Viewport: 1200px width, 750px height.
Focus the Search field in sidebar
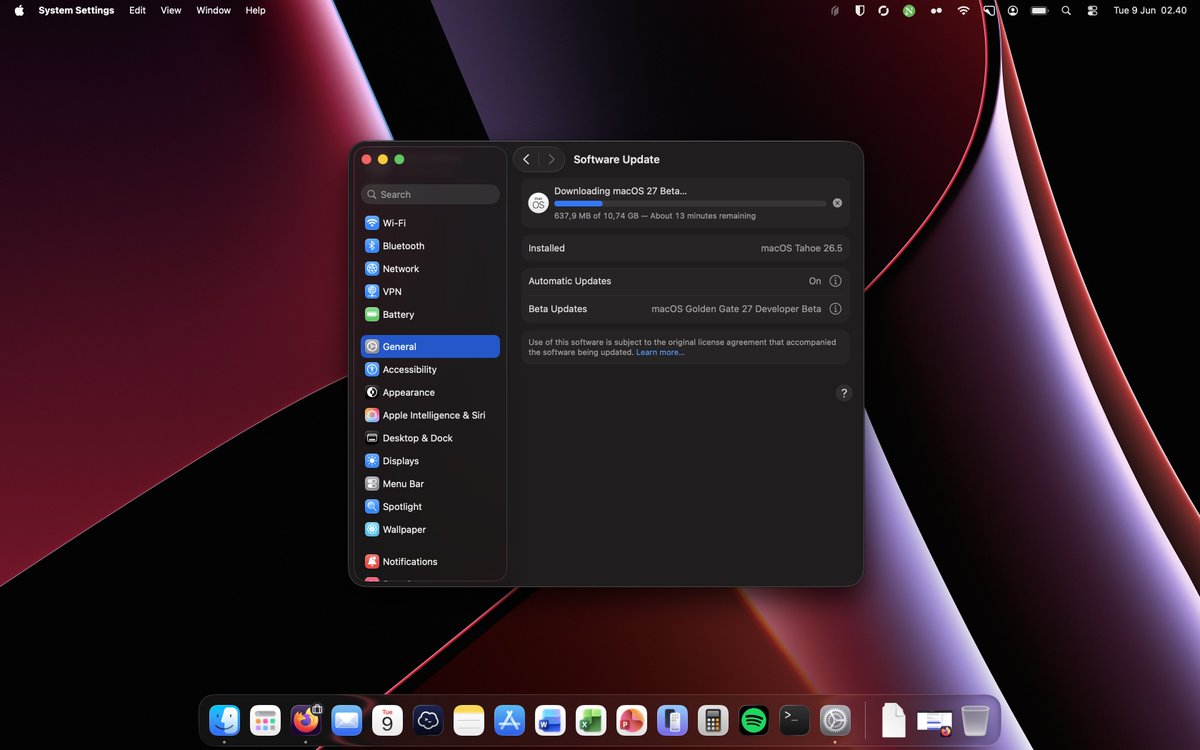[x=430, y=195]
